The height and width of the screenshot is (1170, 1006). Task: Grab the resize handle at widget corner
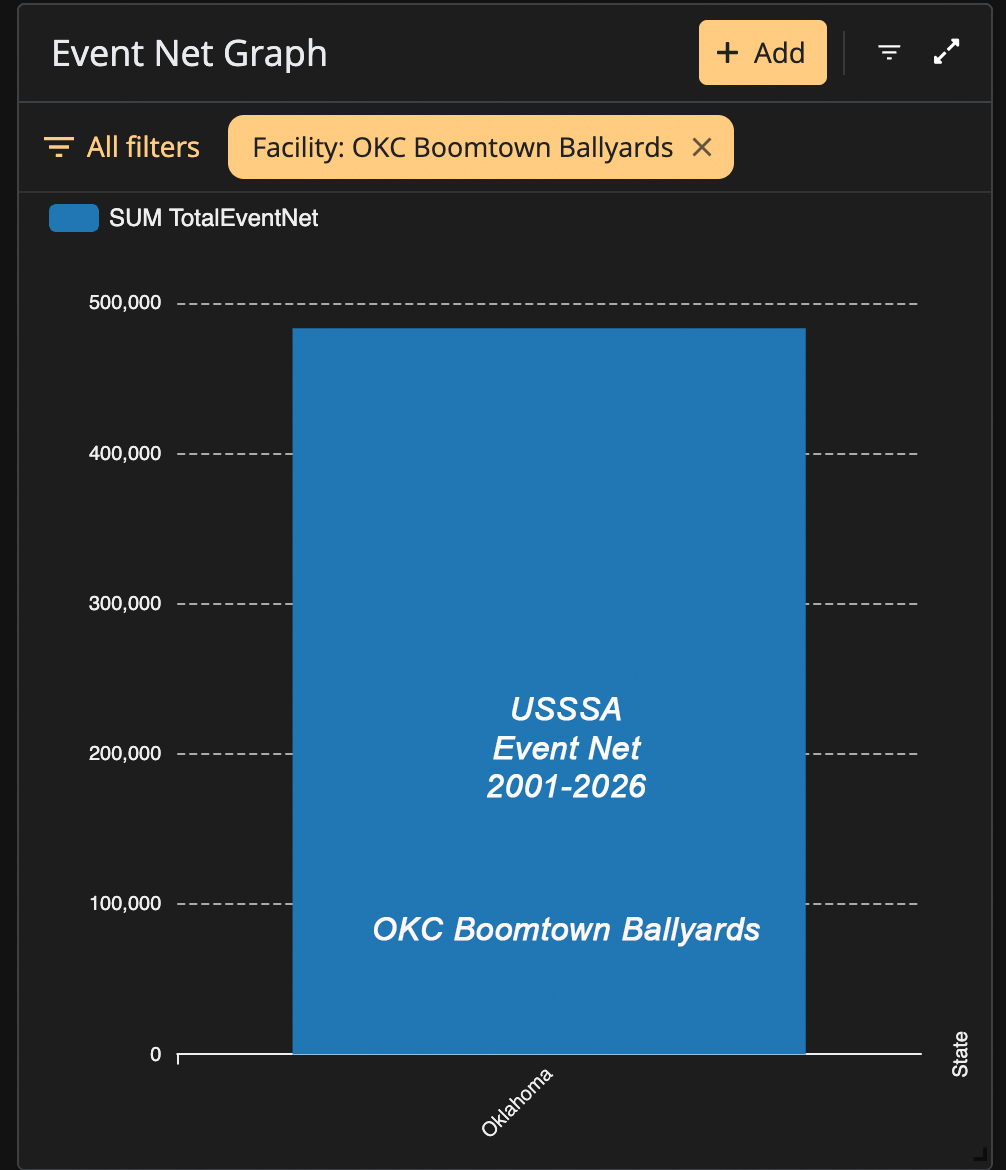coord(981,1154)
